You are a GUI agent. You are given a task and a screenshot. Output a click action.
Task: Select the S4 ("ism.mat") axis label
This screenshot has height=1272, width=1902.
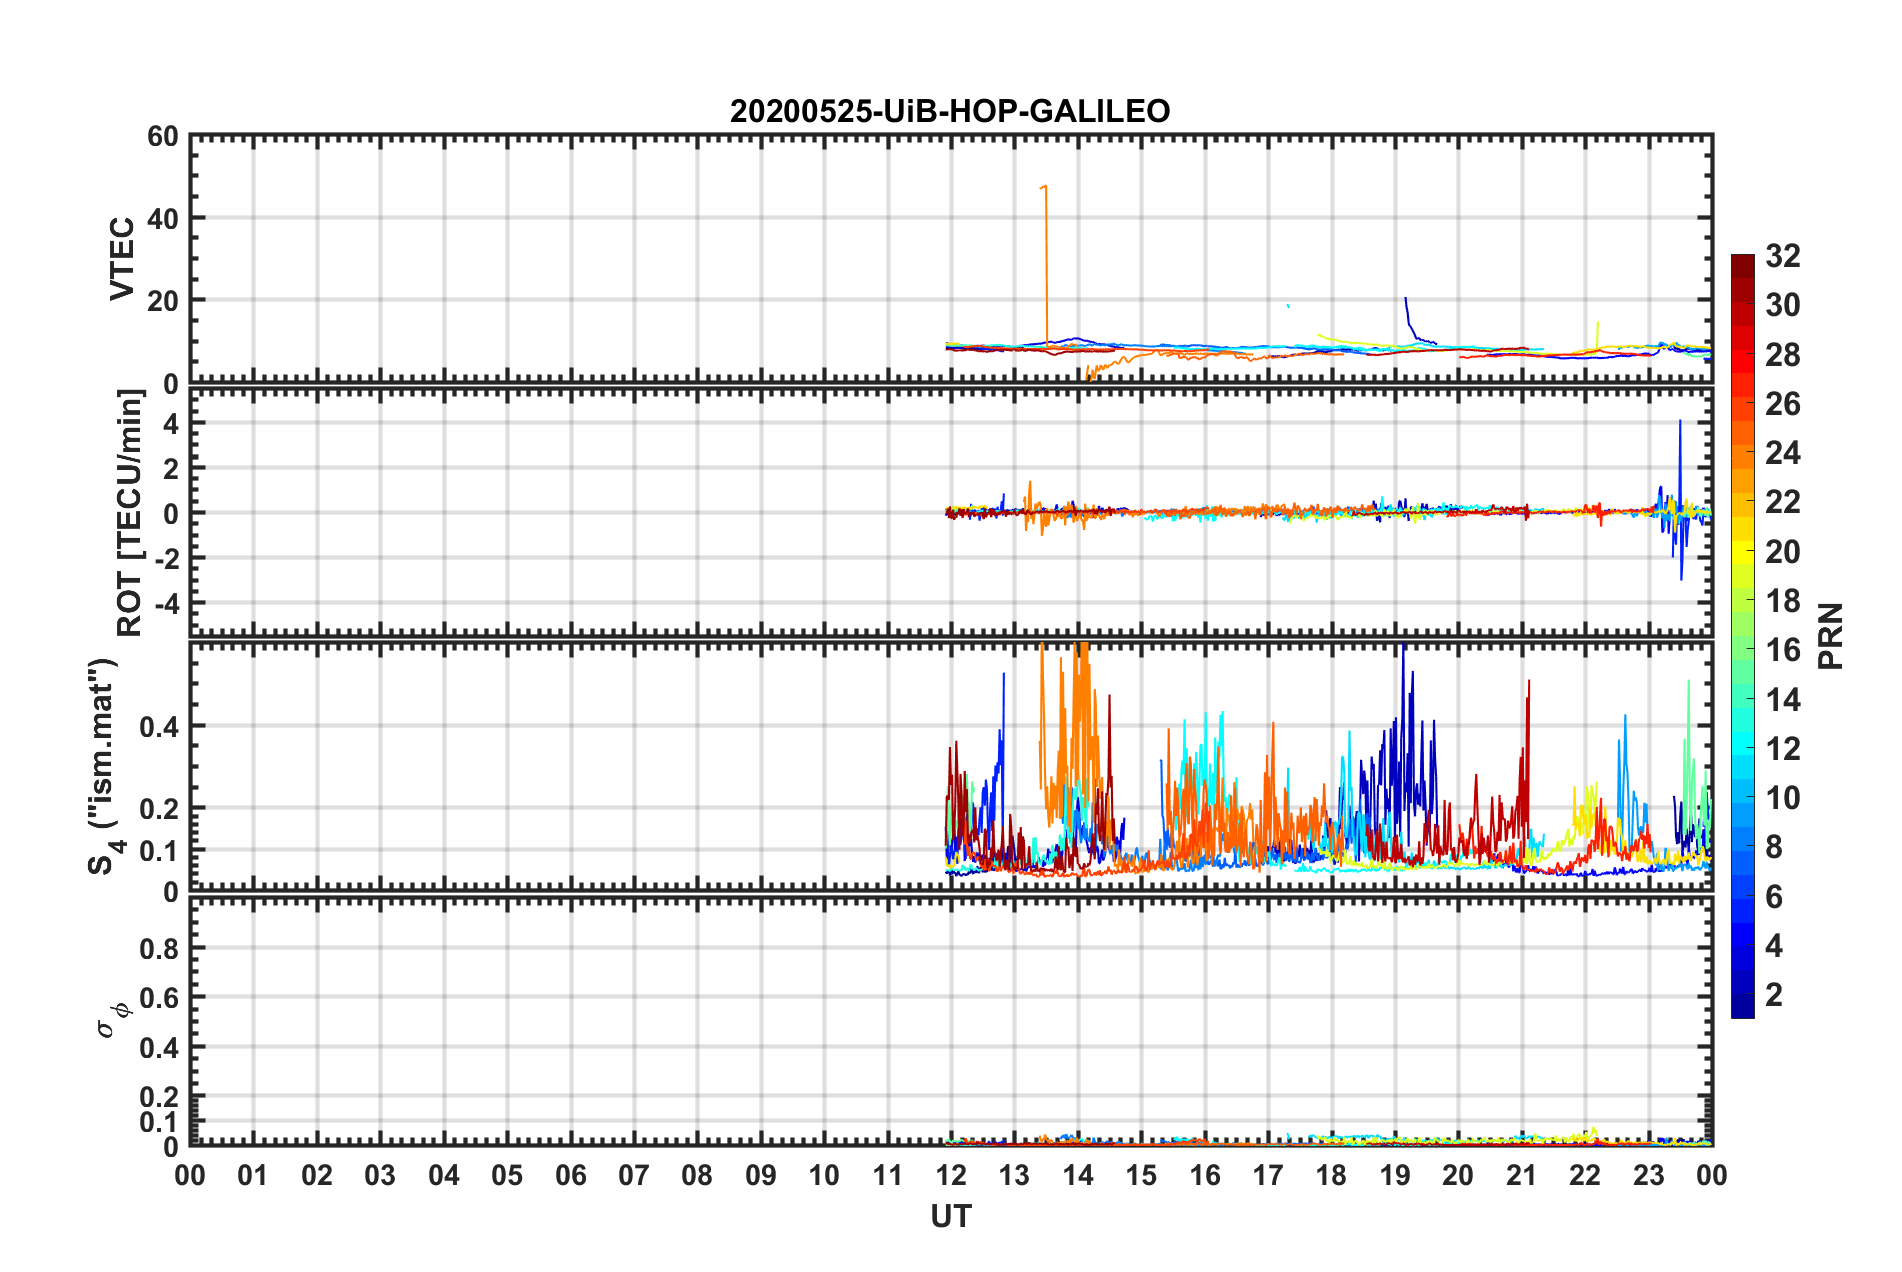click(104, 766)
